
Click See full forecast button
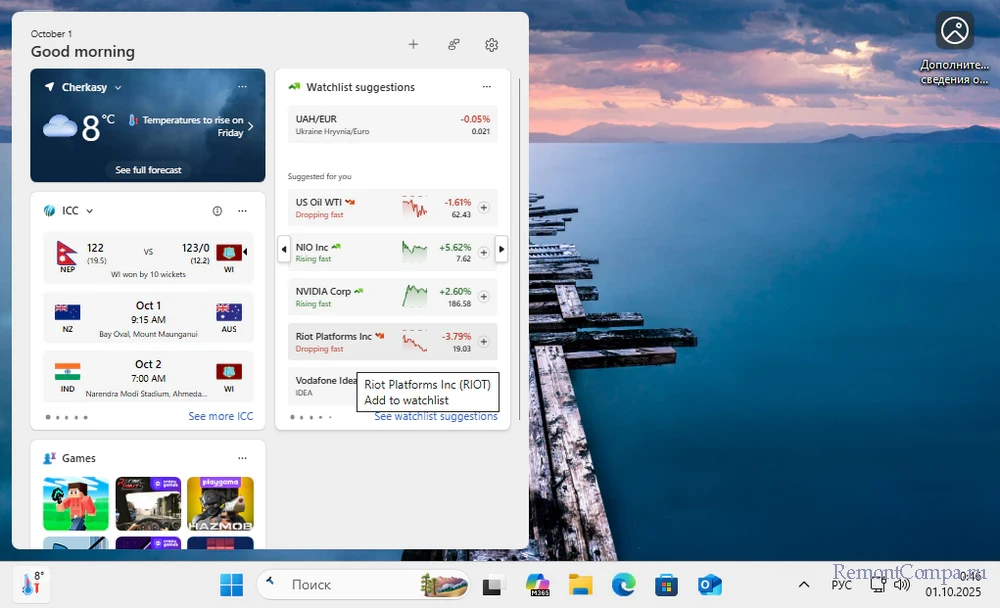coord(148,170)
